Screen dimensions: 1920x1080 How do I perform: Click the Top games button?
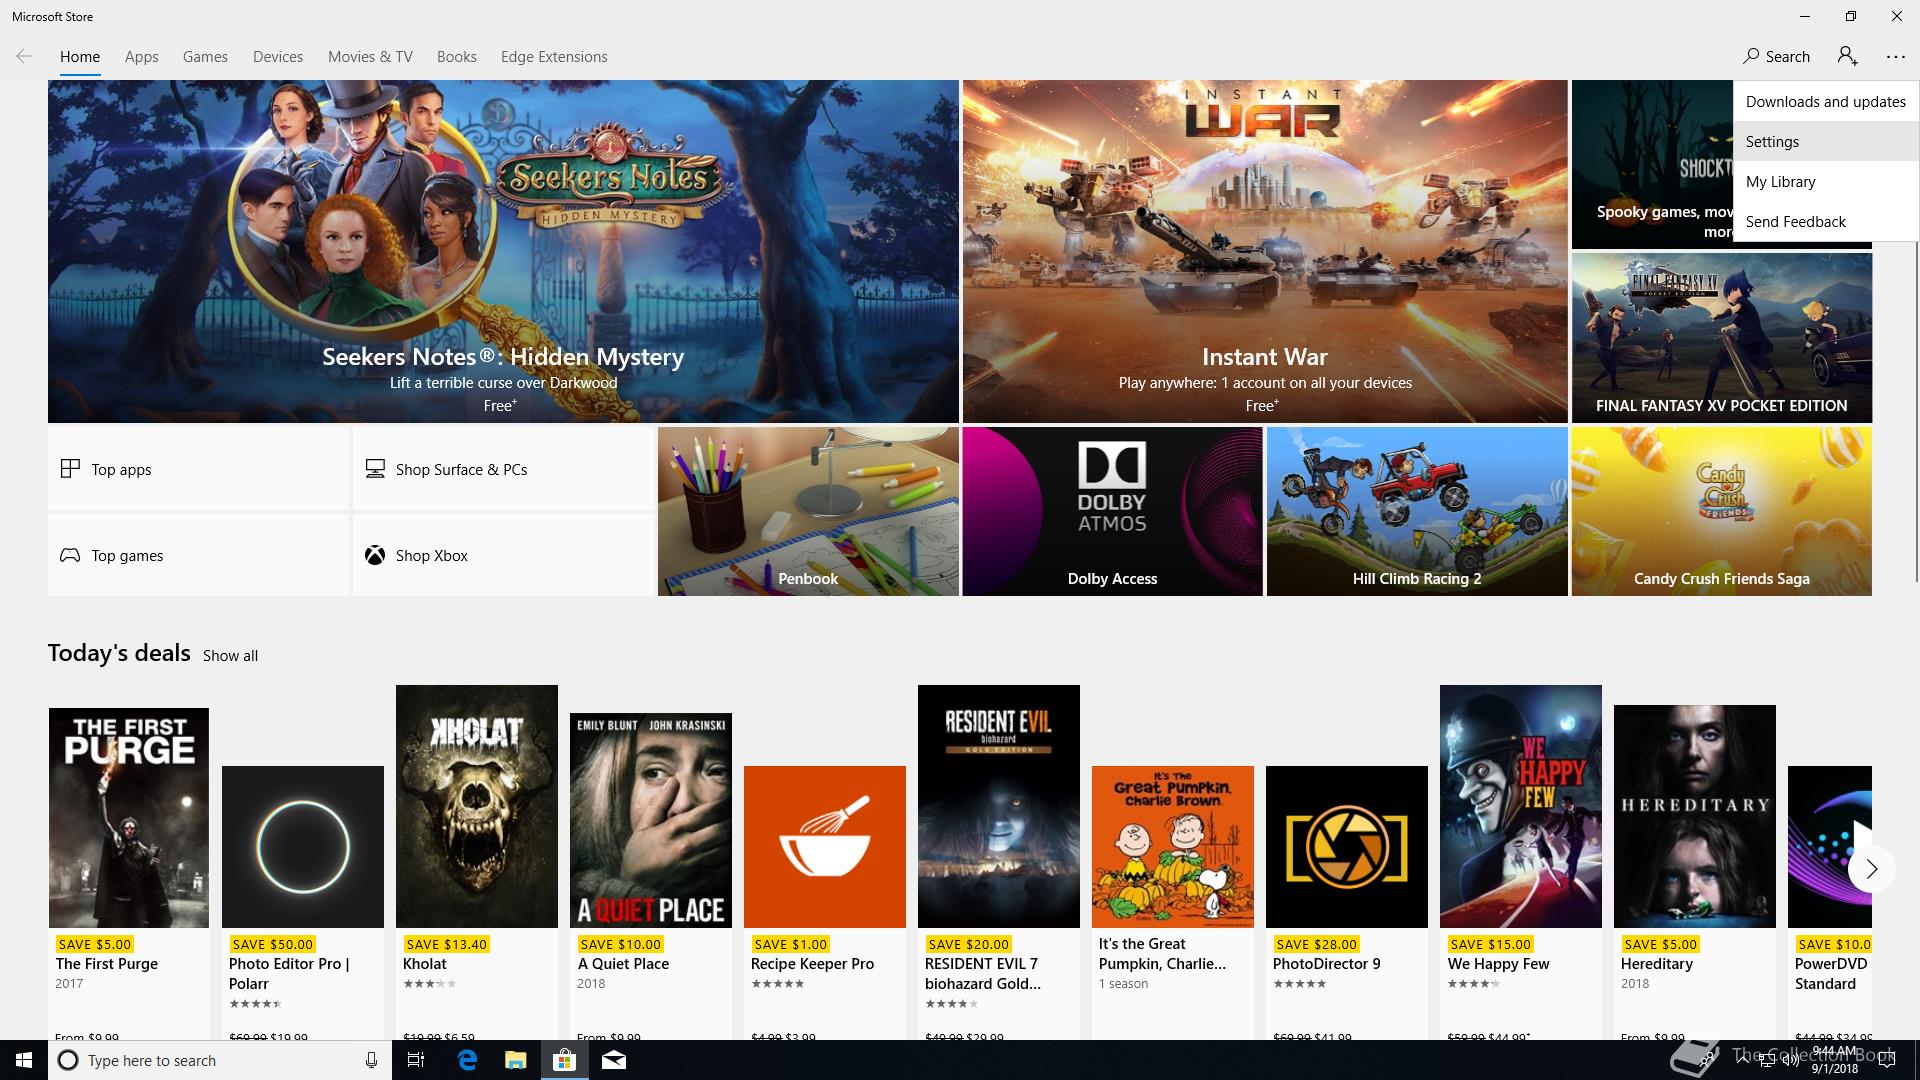point(198,555)
